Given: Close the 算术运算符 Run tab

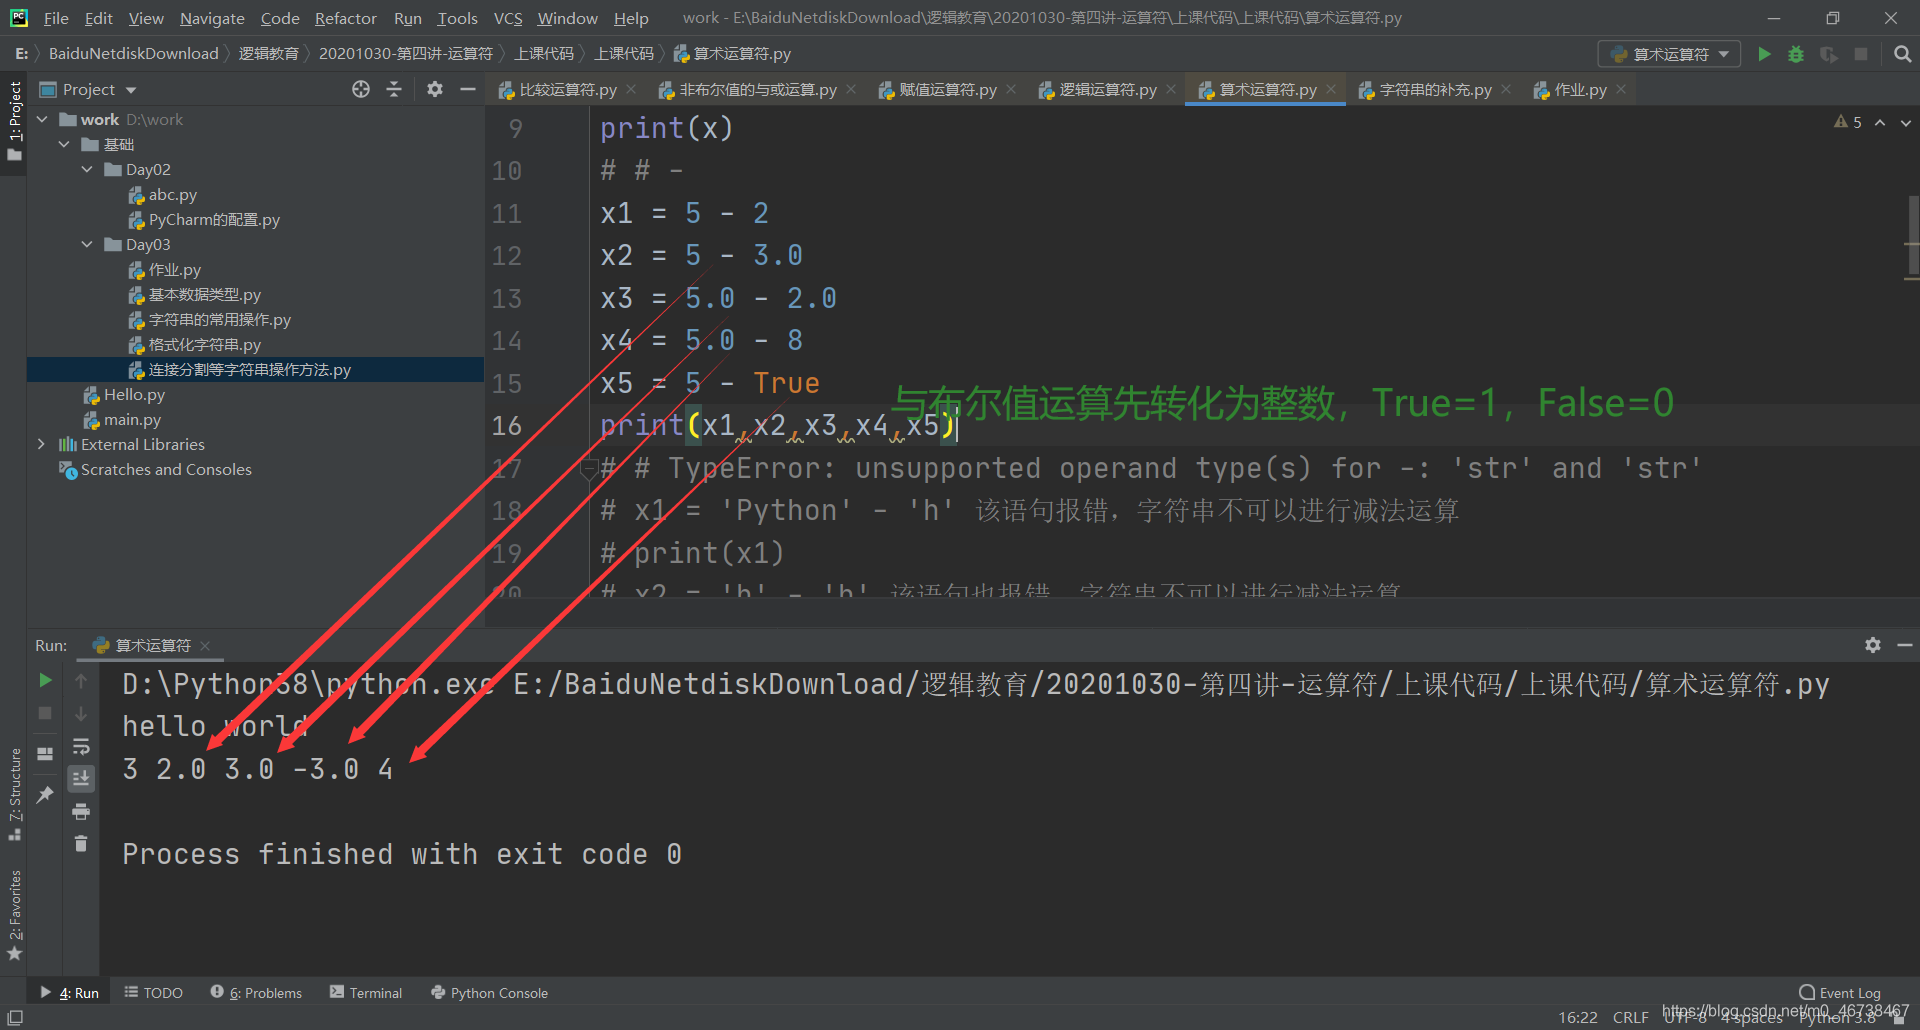Looking at the screenshot, I should (205, 646).
